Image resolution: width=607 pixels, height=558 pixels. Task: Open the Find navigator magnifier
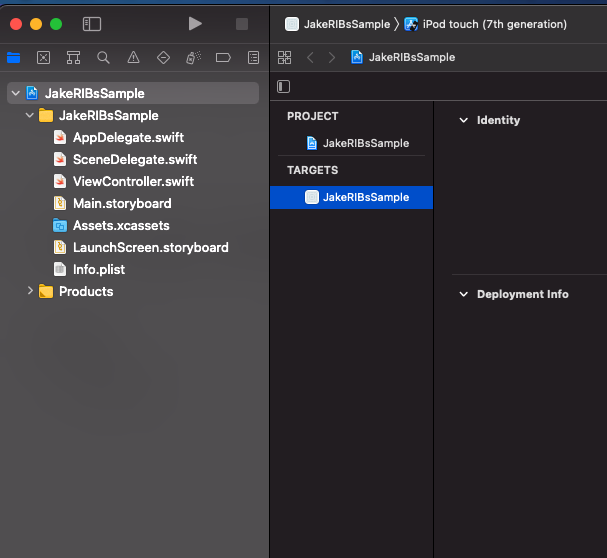tap(103, 58)
